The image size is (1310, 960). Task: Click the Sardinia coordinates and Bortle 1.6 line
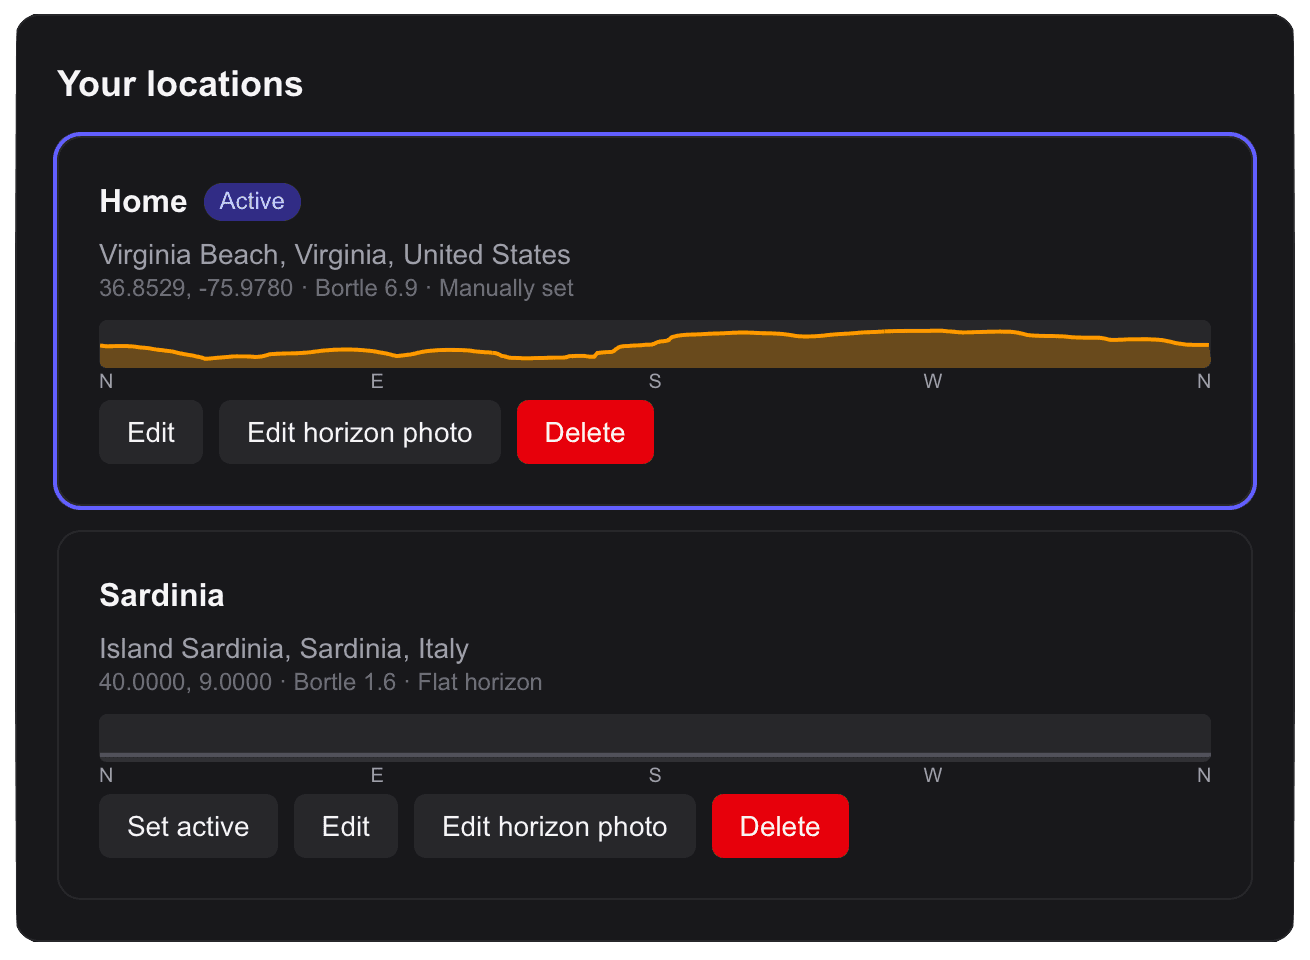coord(321,682)
